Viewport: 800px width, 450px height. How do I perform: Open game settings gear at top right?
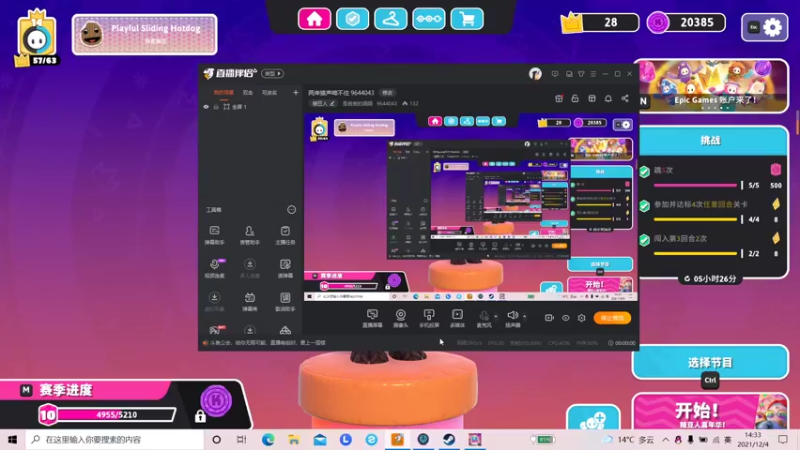764,27
